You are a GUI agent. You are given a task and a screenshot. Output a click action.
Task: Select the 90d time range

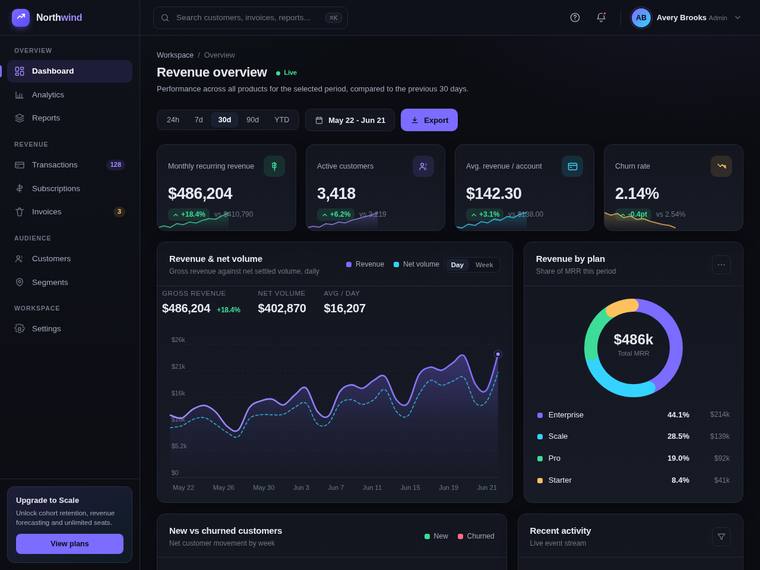pos(253,120)
